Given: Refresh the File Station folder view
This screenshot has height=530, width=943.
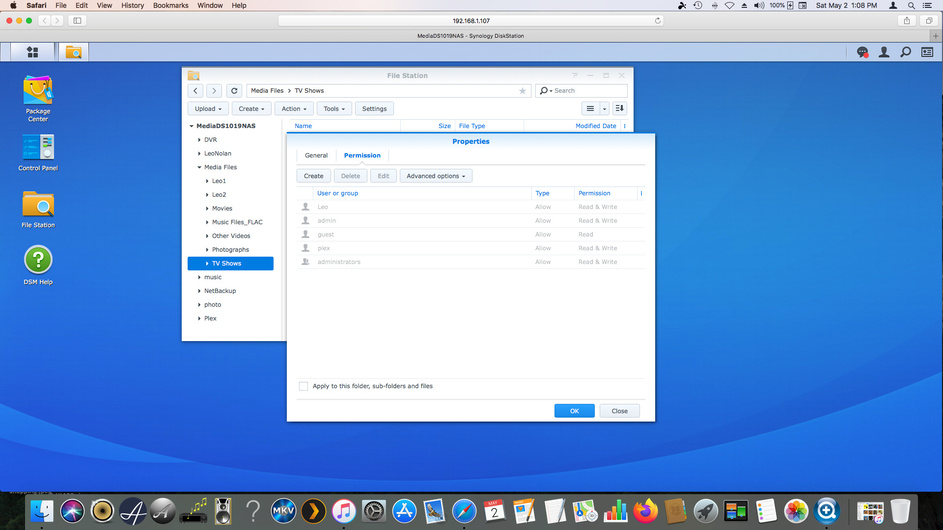Looking at the screenshot, I should point(234,91).
